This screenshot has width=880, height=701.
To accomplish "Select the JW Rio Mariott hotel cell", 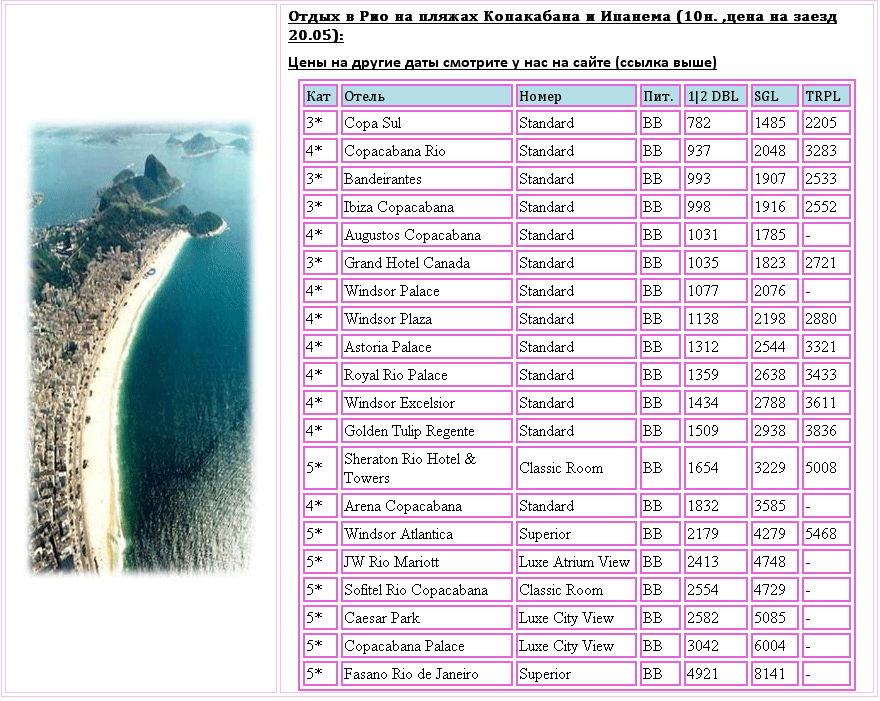I will [x=427, y=562].
